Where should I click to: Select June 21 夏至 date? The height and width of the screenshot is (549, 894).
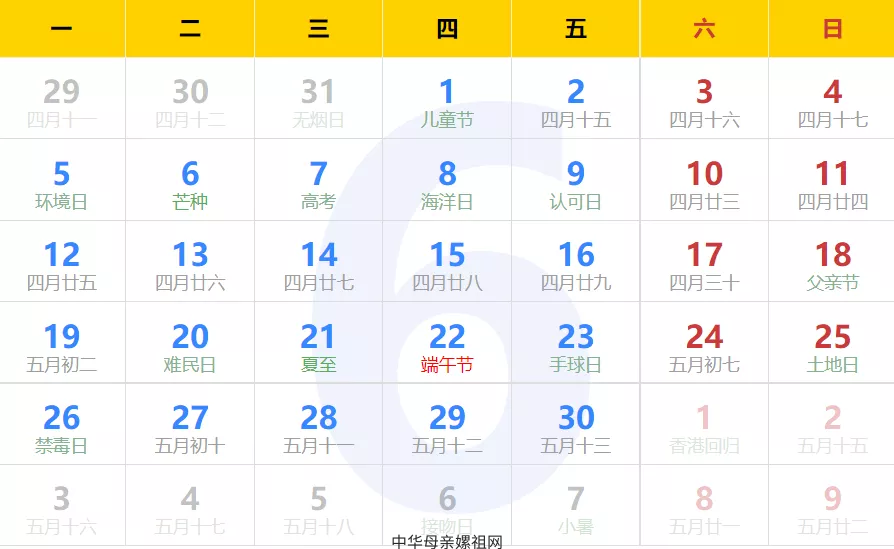click(318, 343)
